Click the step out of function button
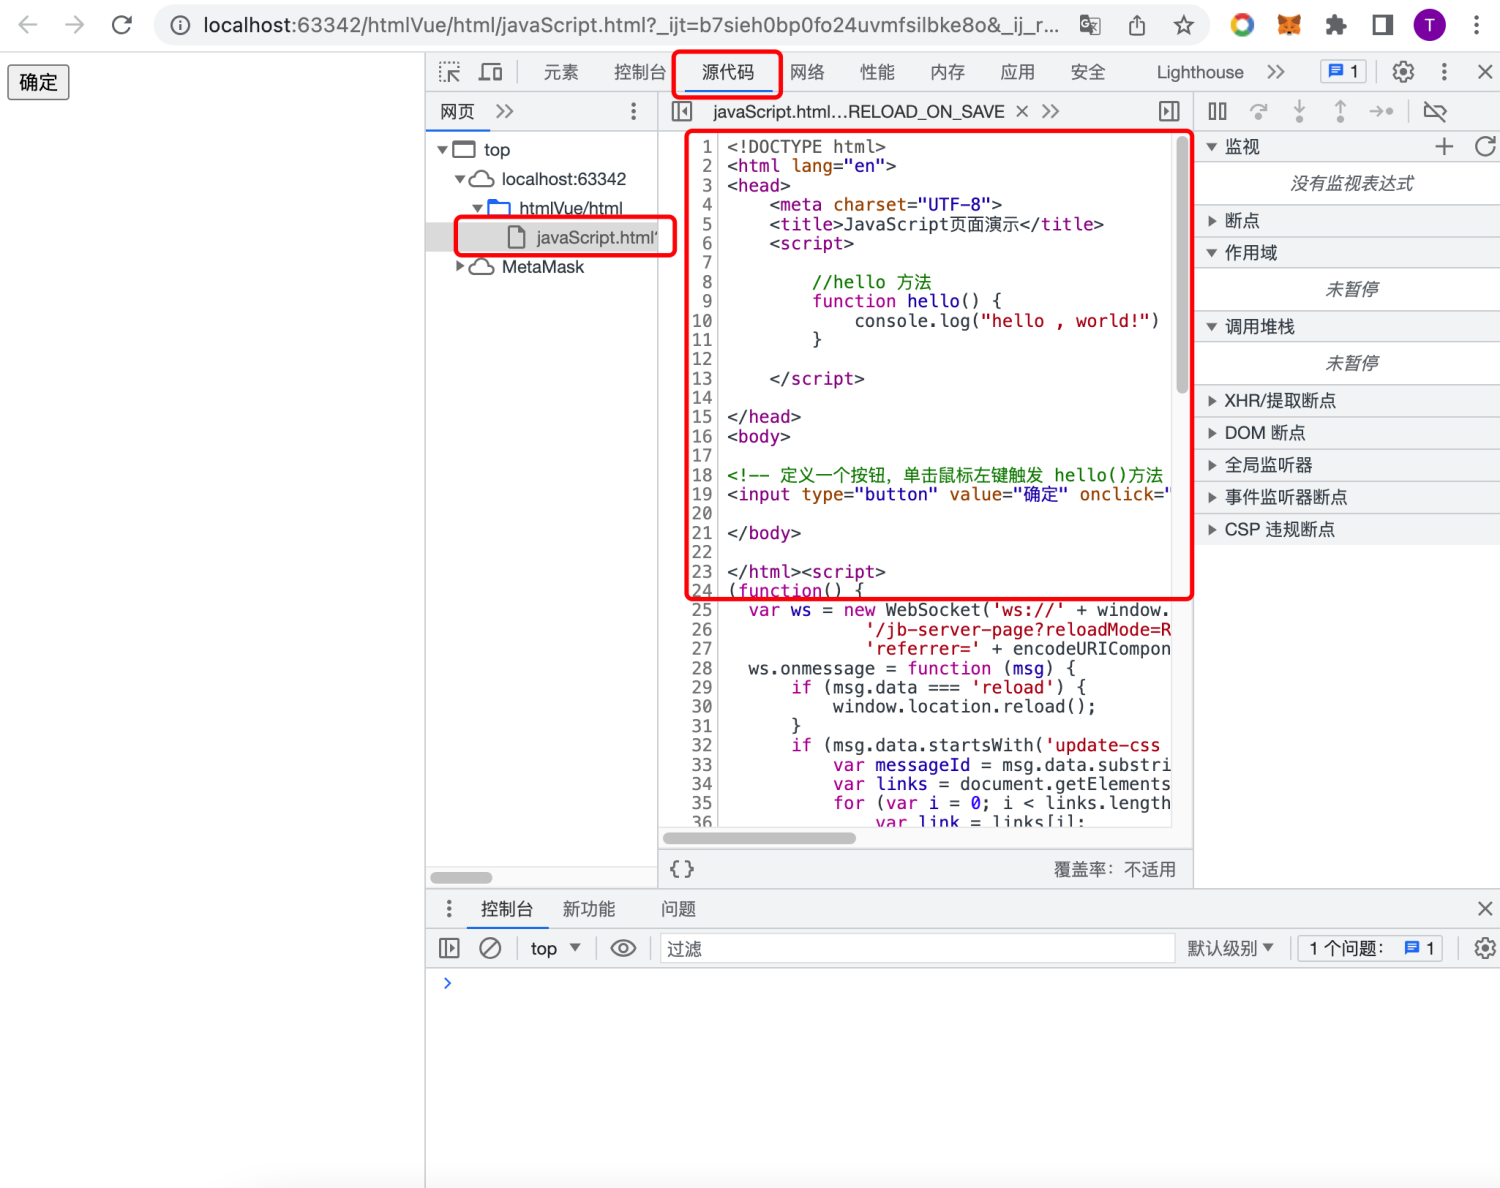This screenshot has width=1500, height=1188. pos(1340,111)
